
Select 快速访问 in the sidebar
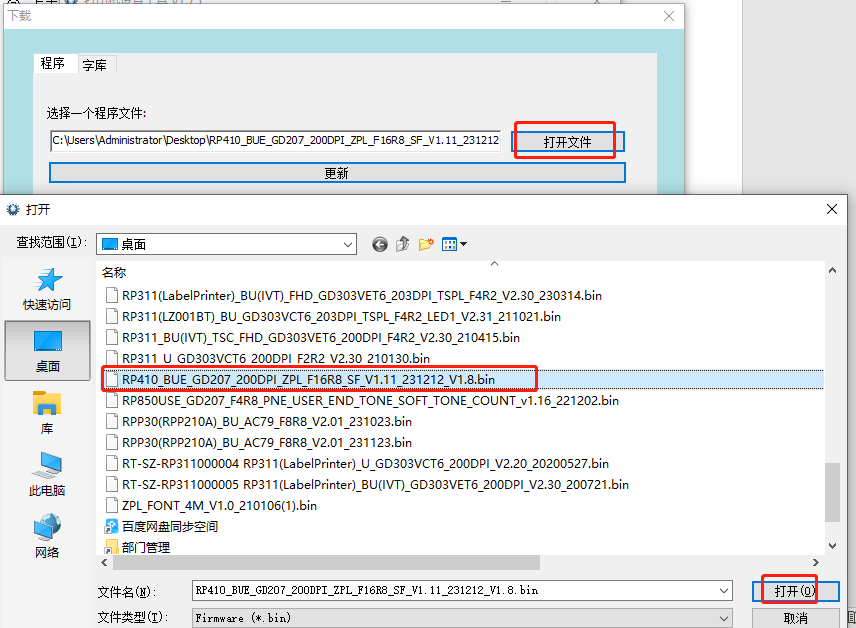click(47, 289)
